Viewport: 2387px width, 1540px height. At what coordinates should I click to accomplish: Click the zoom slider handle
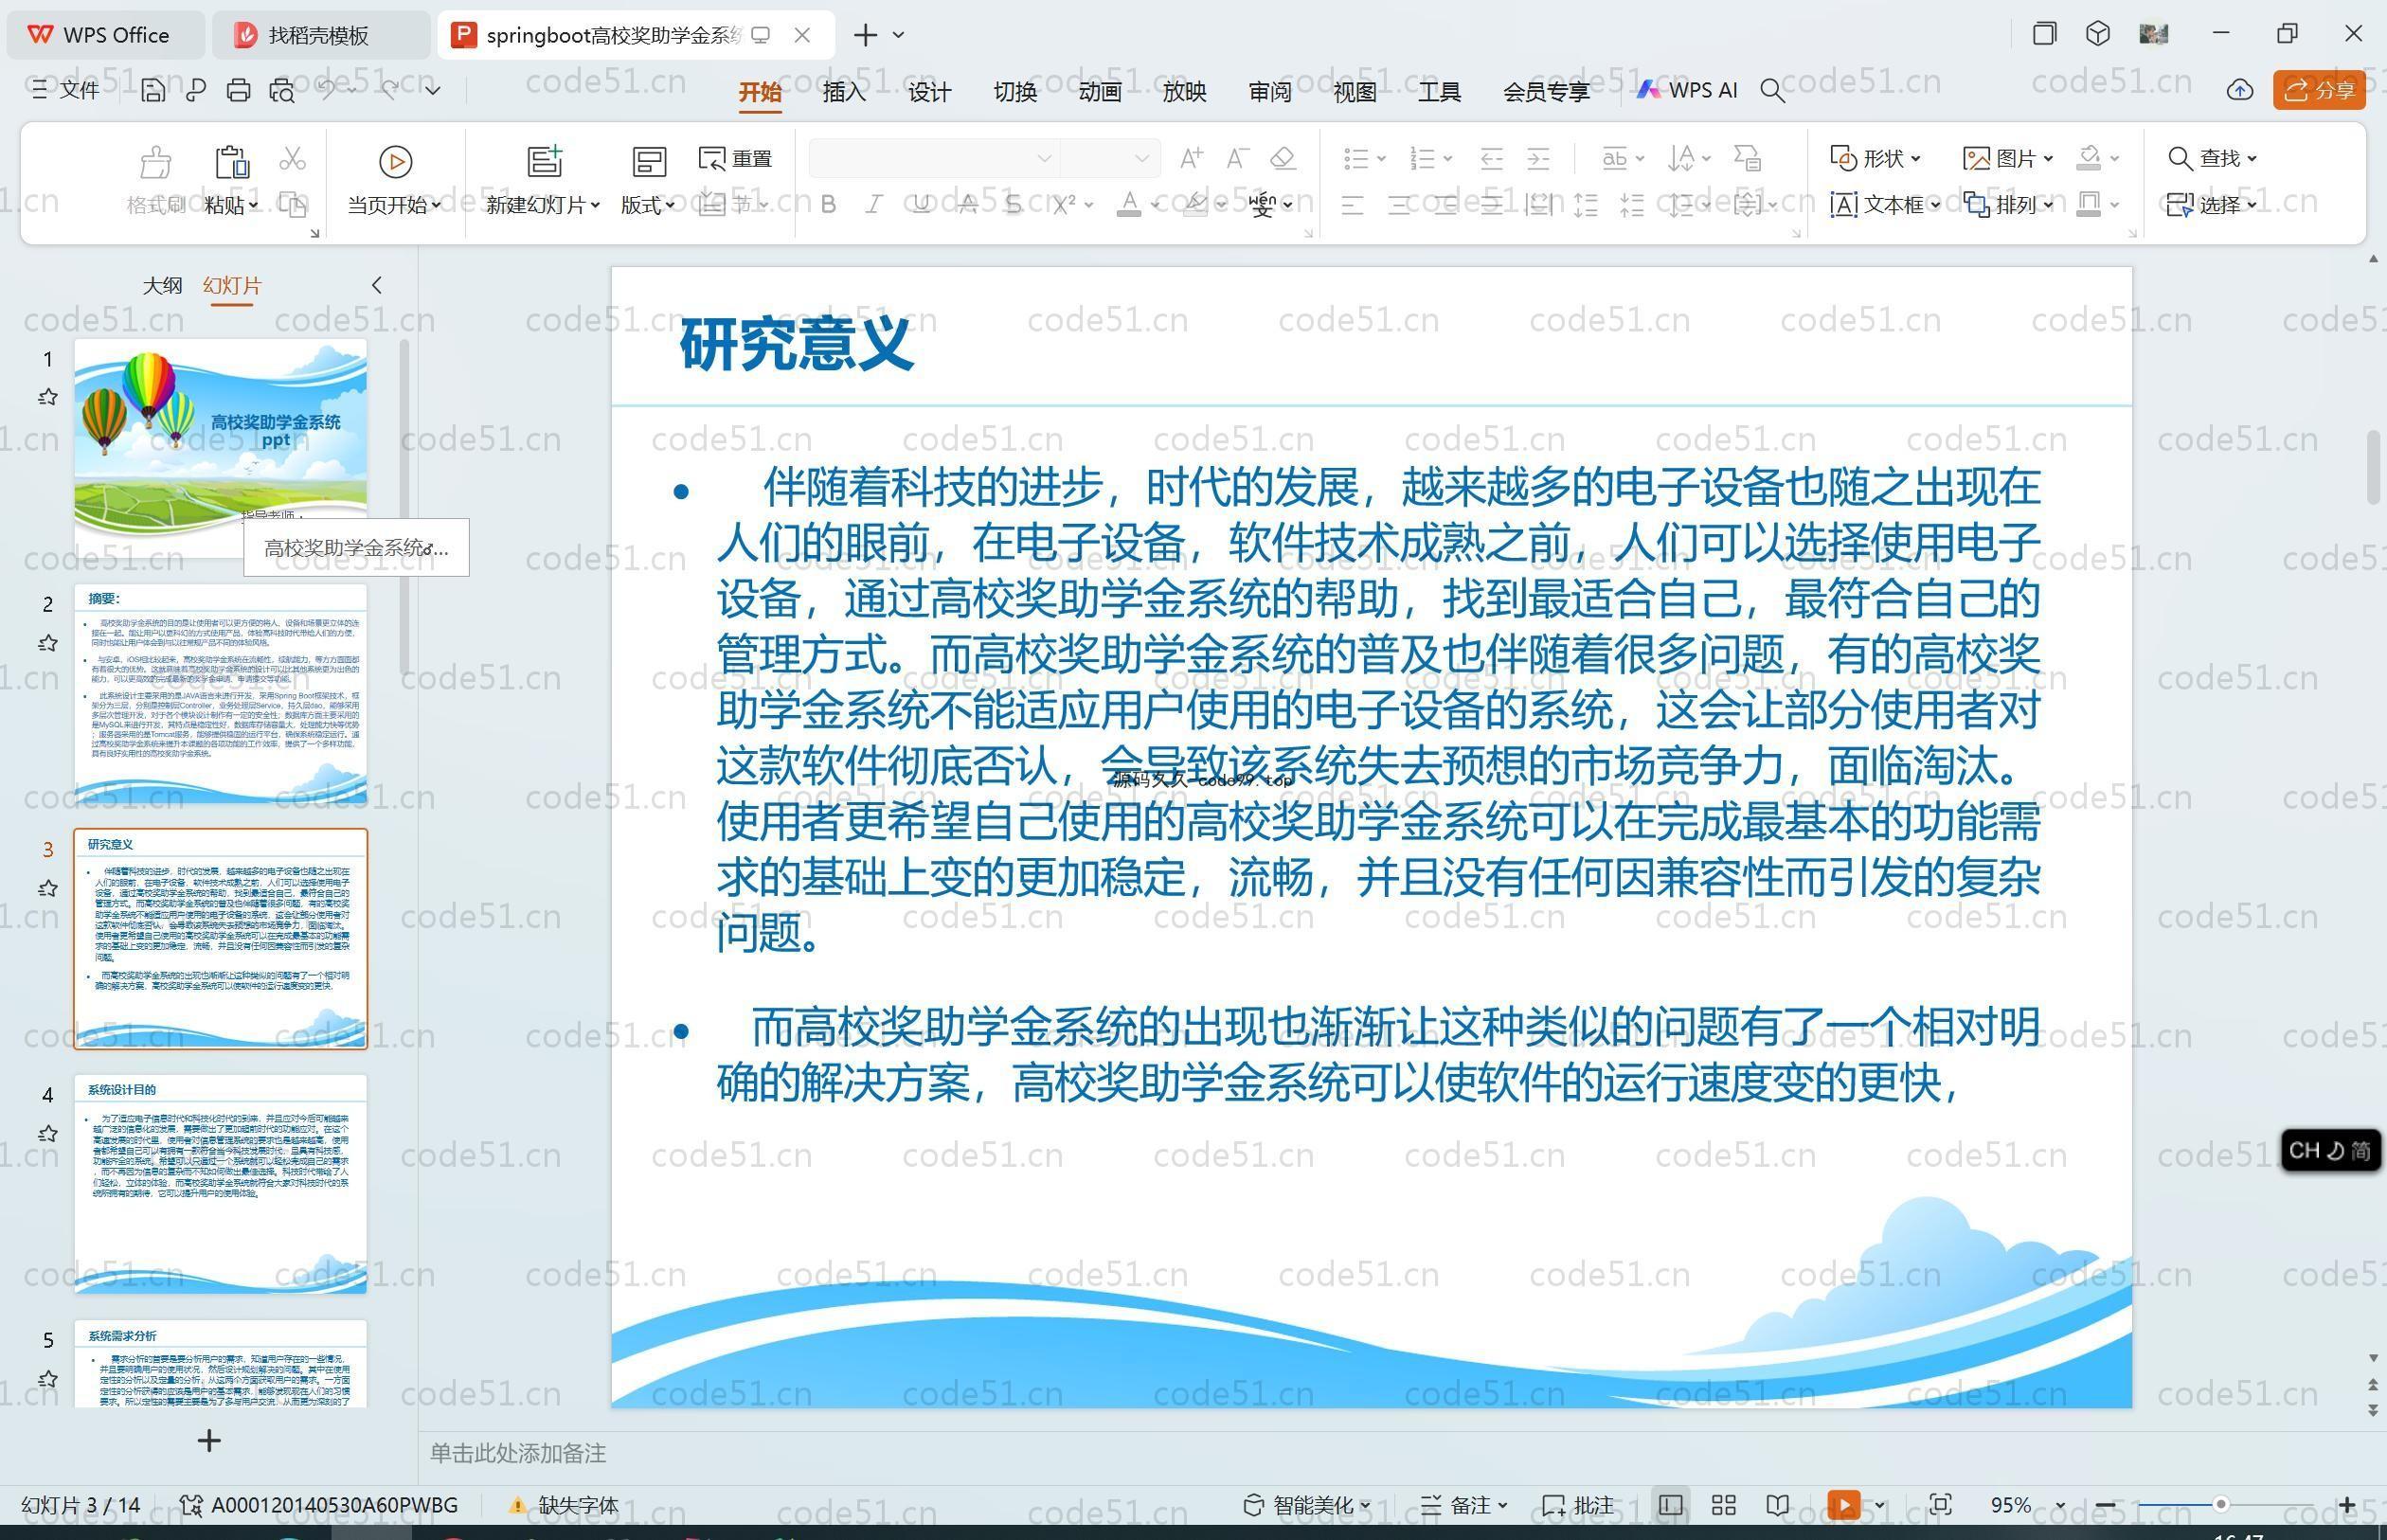click(2220, 1504)
